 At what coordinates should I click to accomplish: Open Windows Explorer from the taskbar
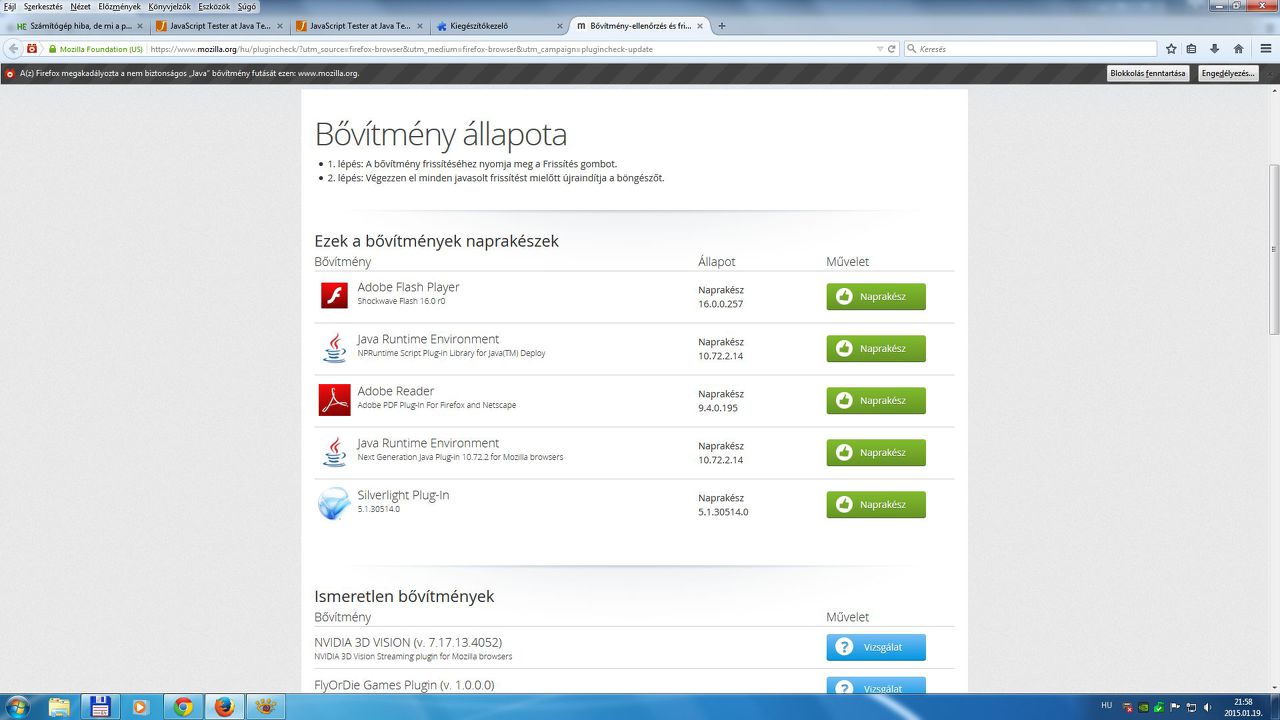[60, 707]
